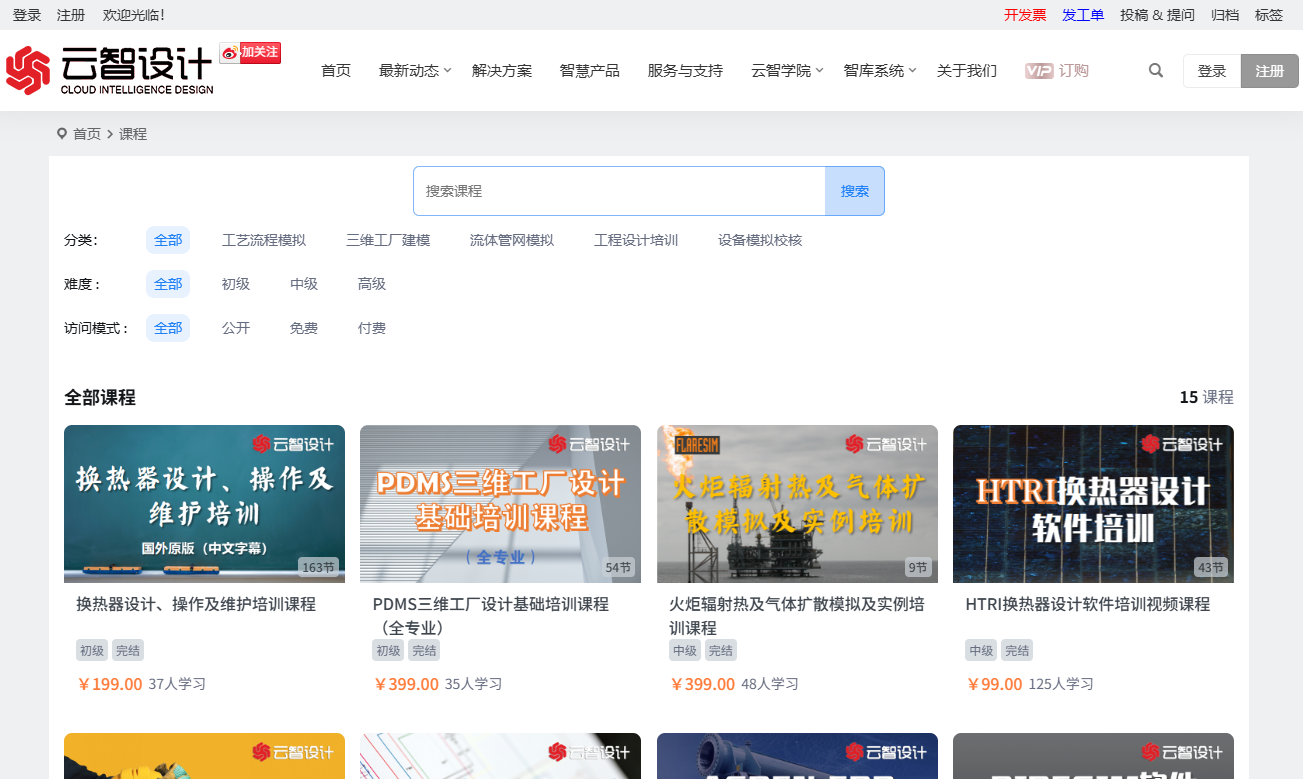Select 全部 in the 难度 filter row

pos(168,284)
